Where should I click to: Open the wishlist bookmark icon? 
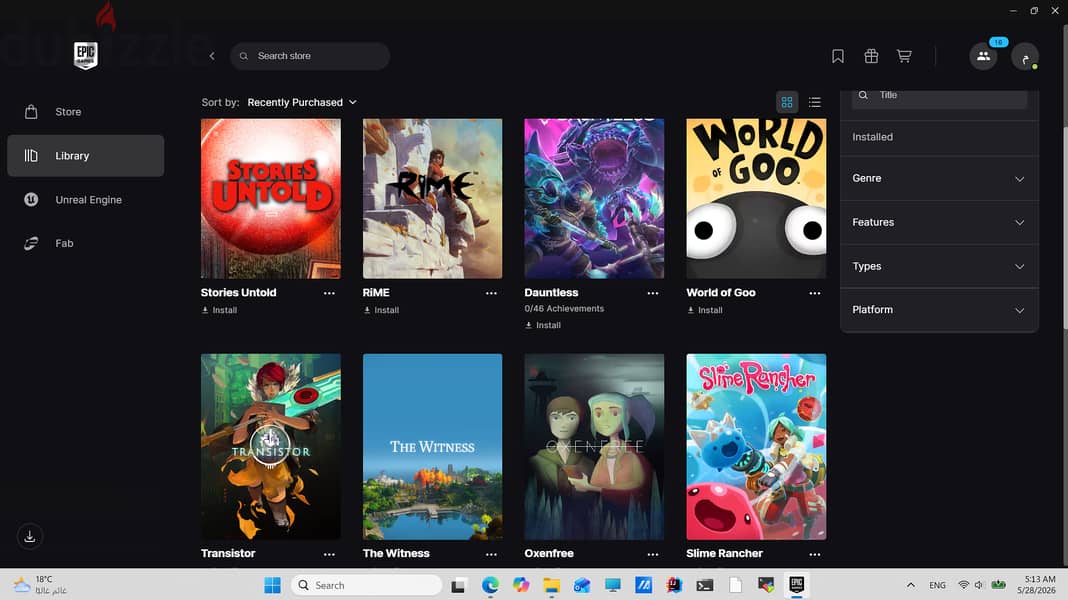point(838,56)
